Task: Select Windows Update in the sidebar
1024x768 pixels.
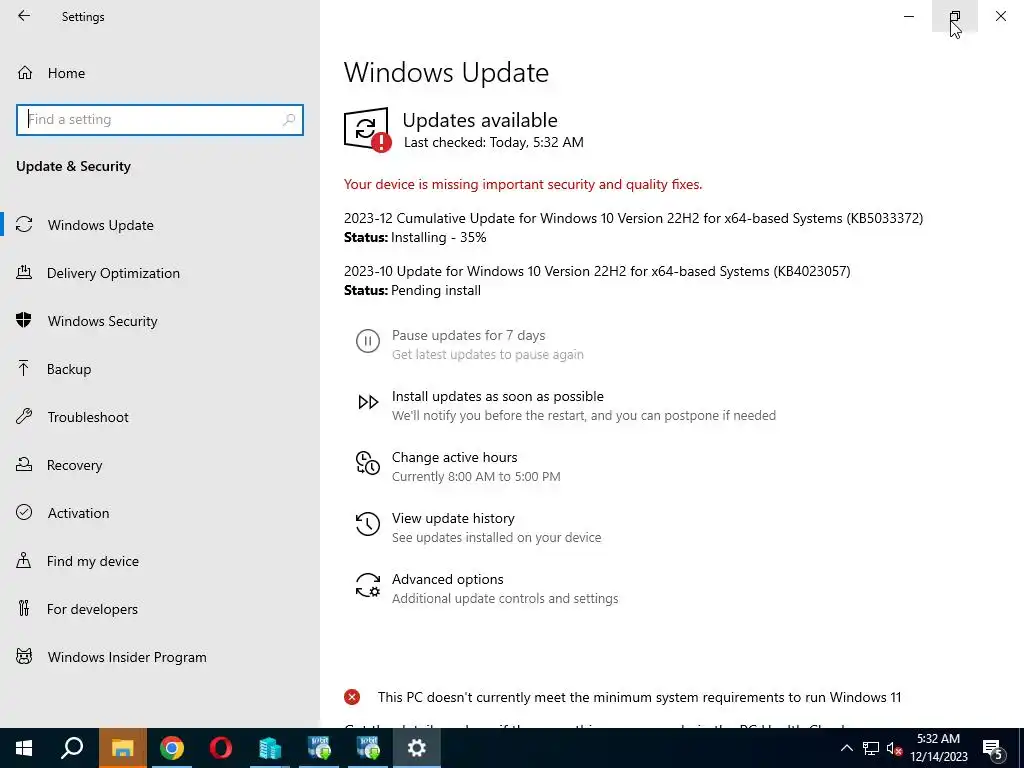Action: tap(101, 225)
